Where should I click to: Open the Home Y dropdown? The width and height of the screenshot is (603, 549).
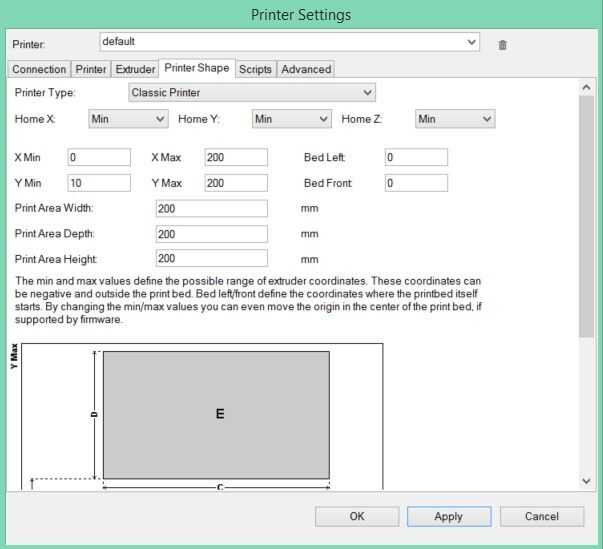(292, 119)
